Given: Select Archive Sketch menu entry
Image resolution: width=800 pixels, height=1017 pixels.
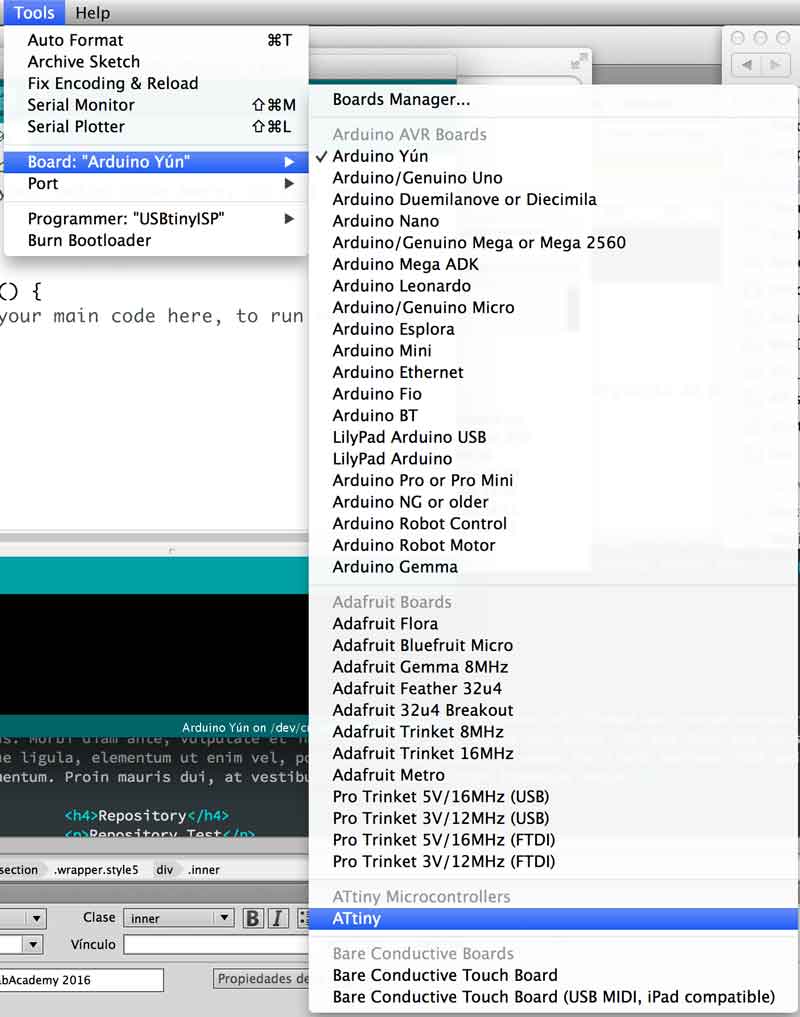Looking at the screenshot, I should point(156,62).
